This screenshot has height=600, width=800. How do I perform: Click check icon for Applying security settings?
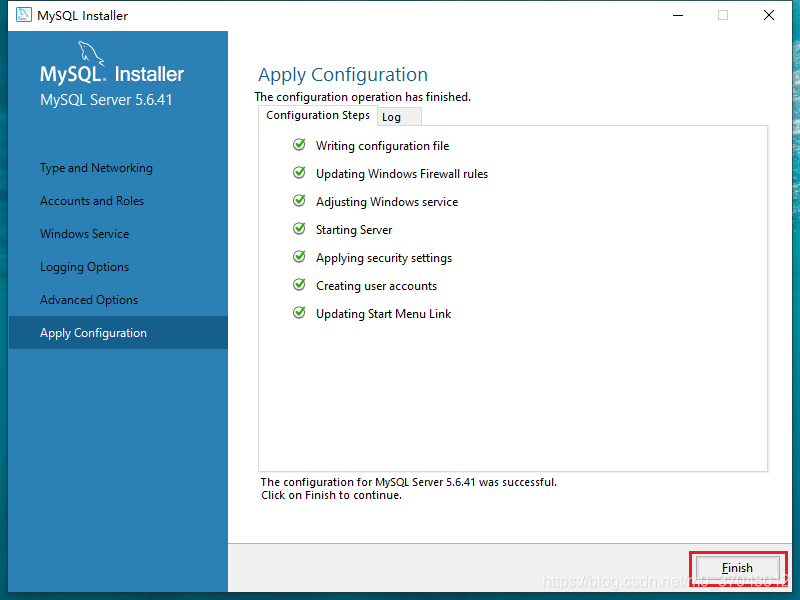[x=299, y=257]
